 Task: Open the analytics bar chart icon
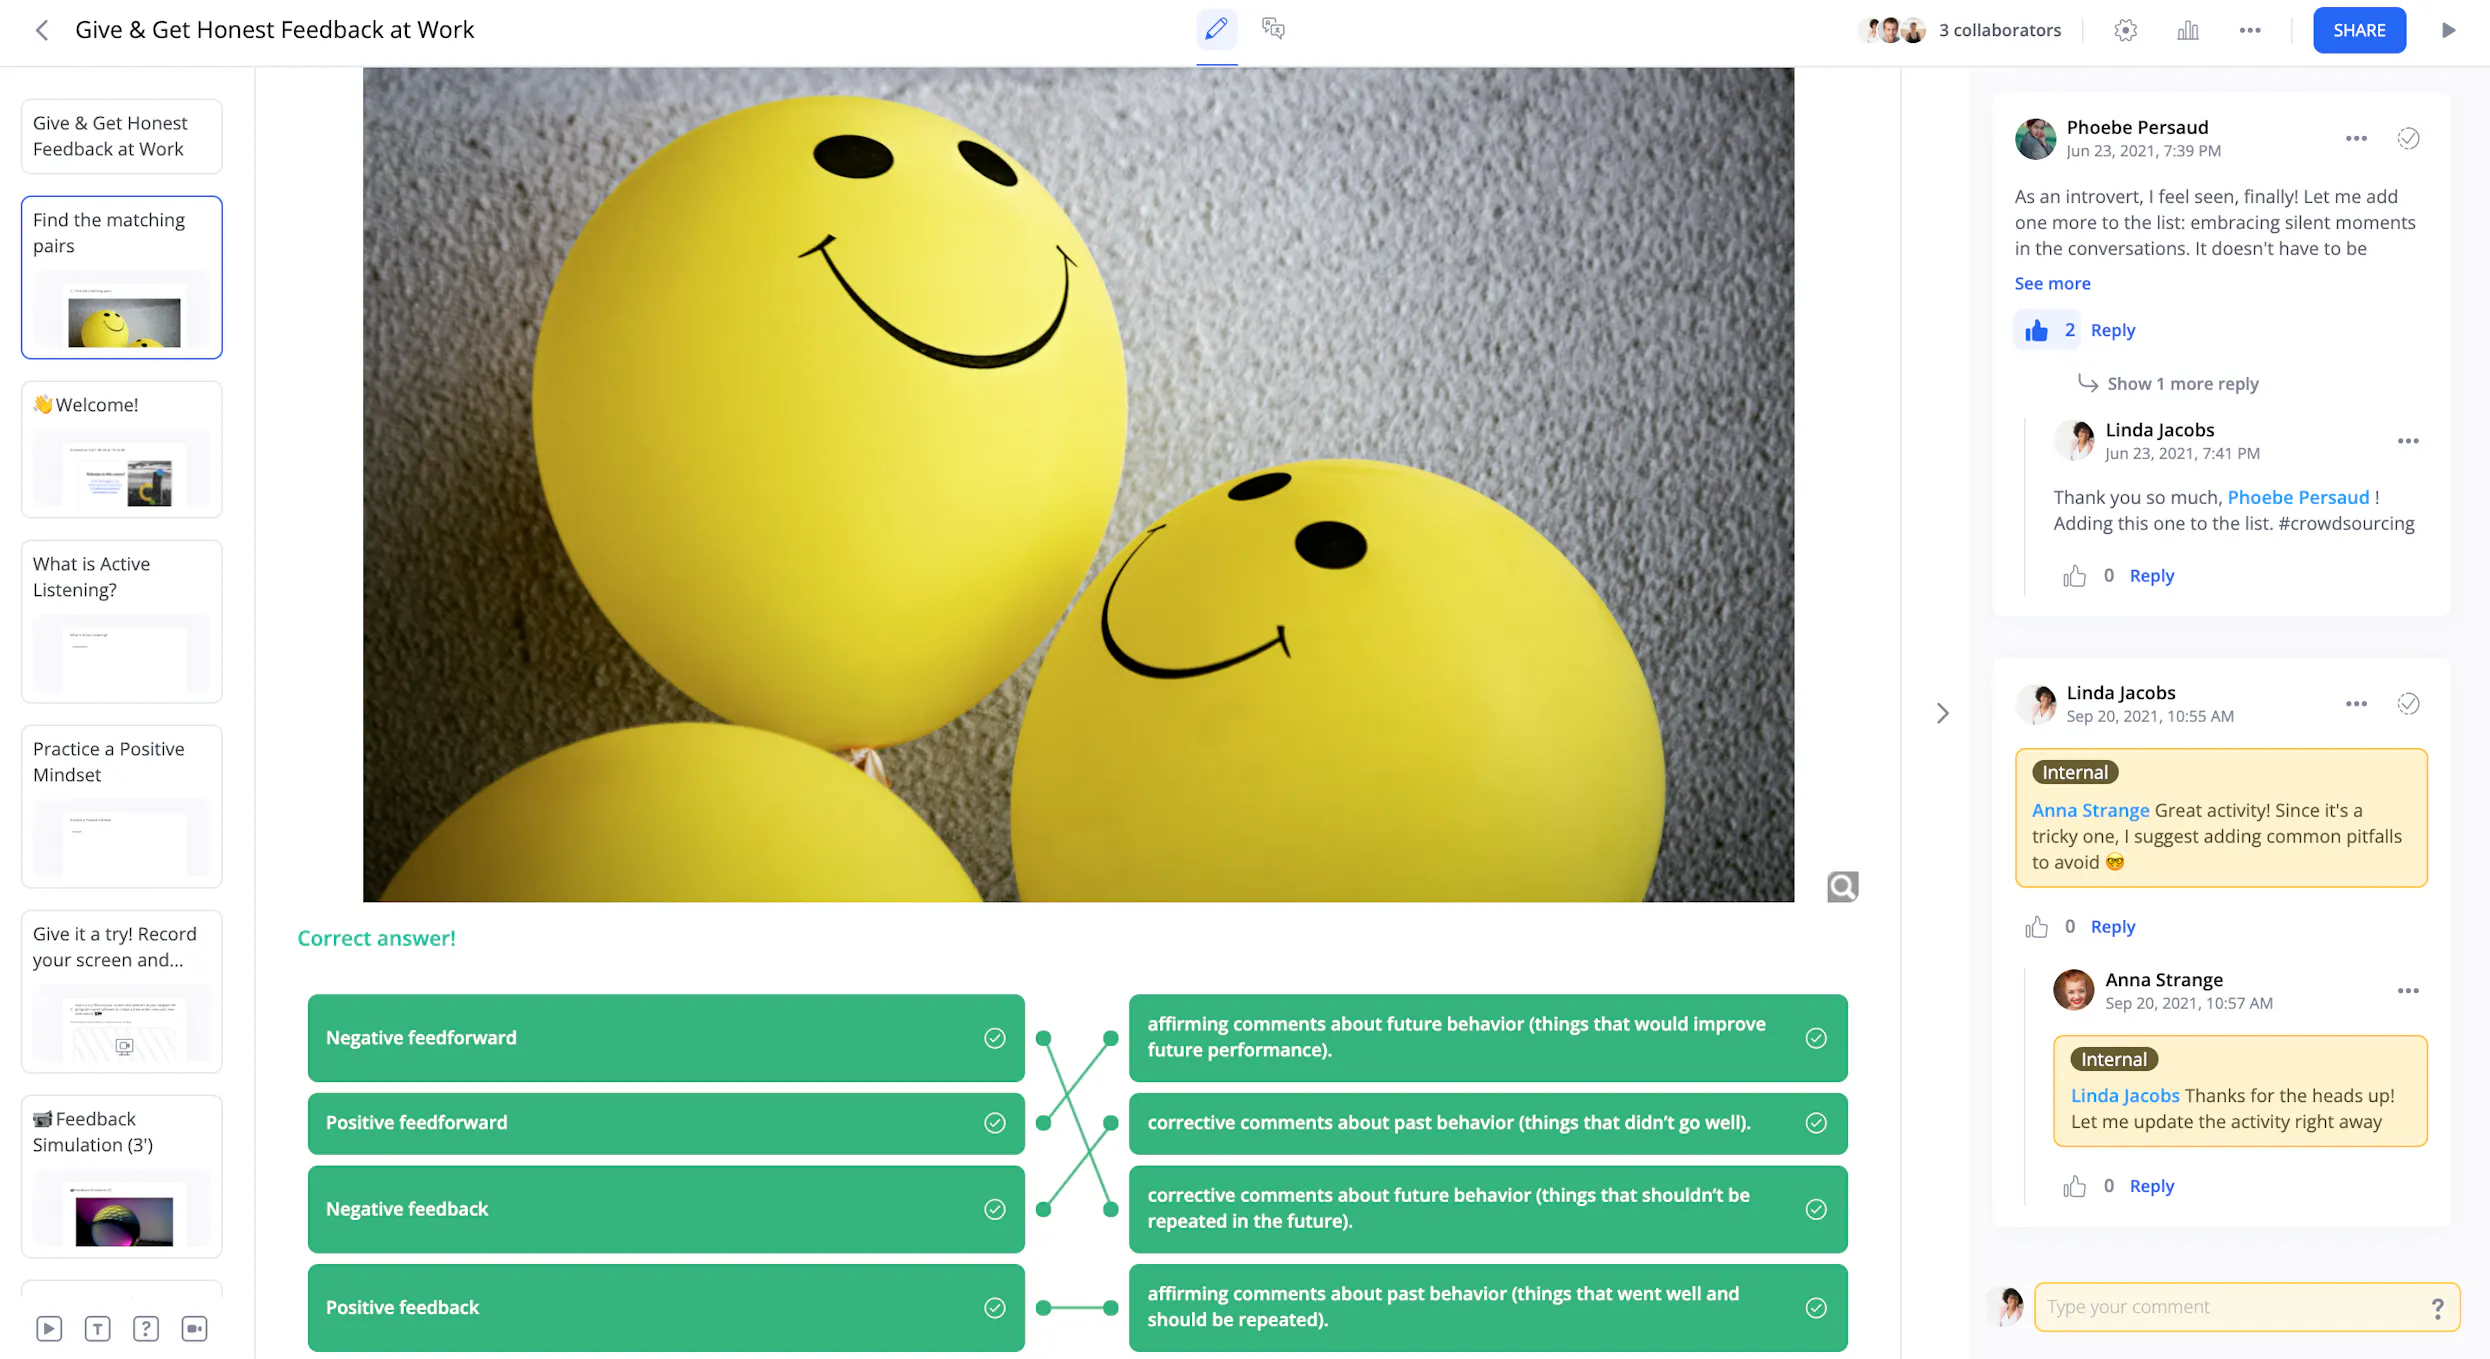(x=2187, y=30)
